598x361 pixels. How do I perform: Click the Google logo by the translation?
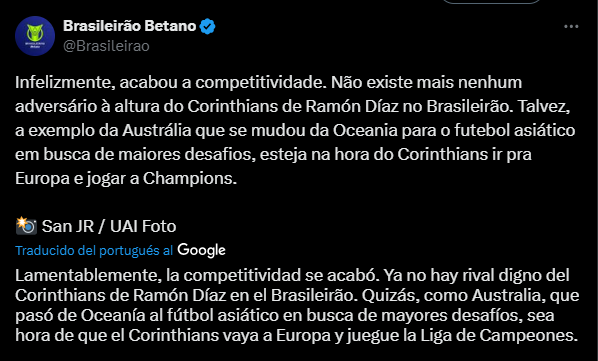[201, 250]
